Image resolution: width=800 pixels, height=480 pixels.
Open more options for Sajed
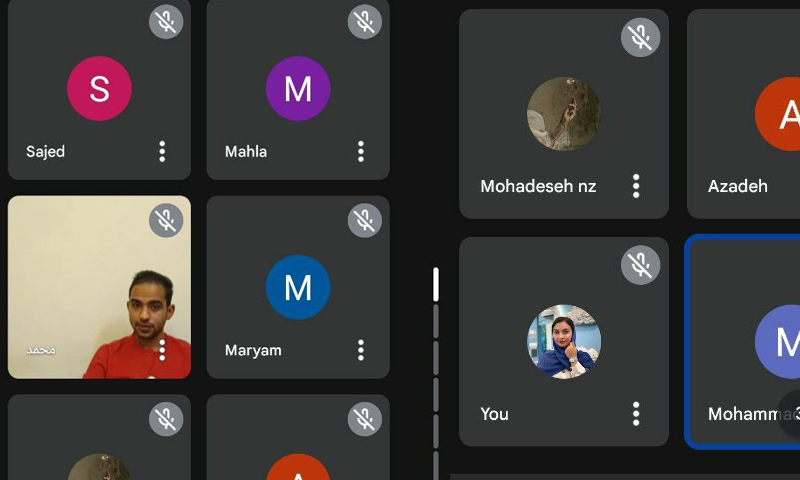162,151
